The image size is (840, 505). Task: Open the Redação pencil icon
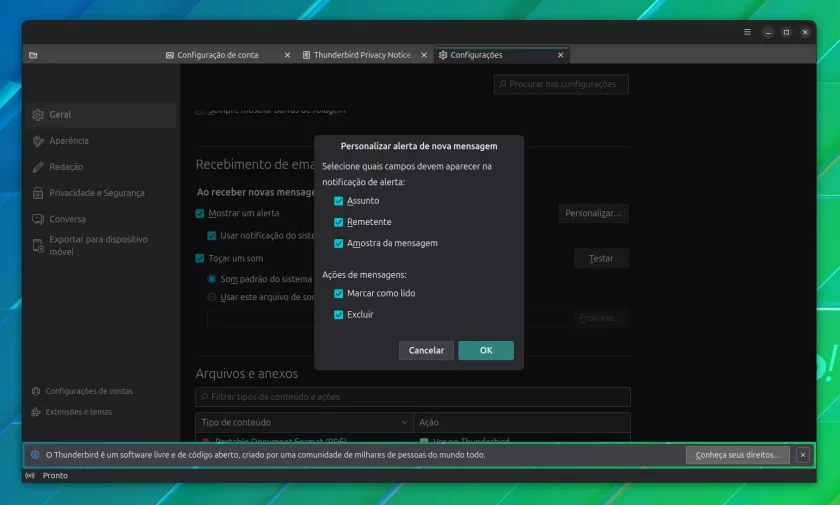[x=38, y=167]
